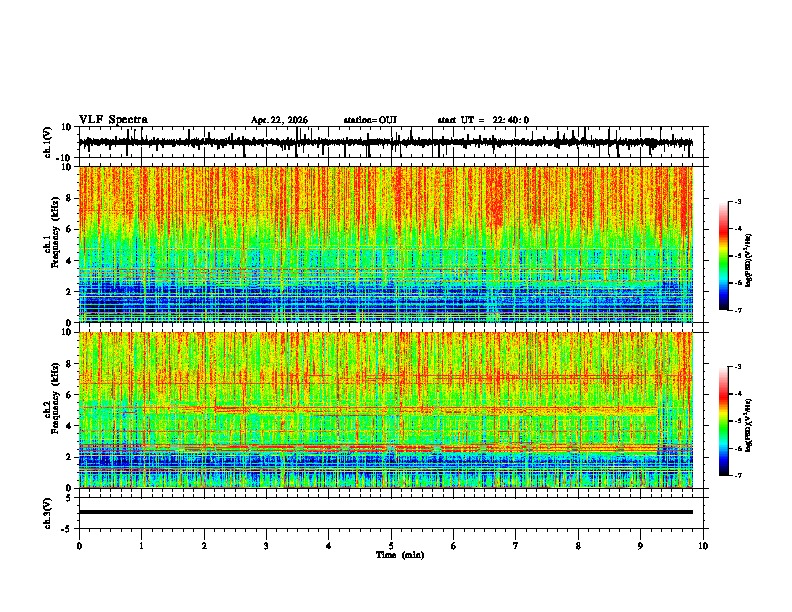Click the ch.3(V) axis label

pos(48,513)
